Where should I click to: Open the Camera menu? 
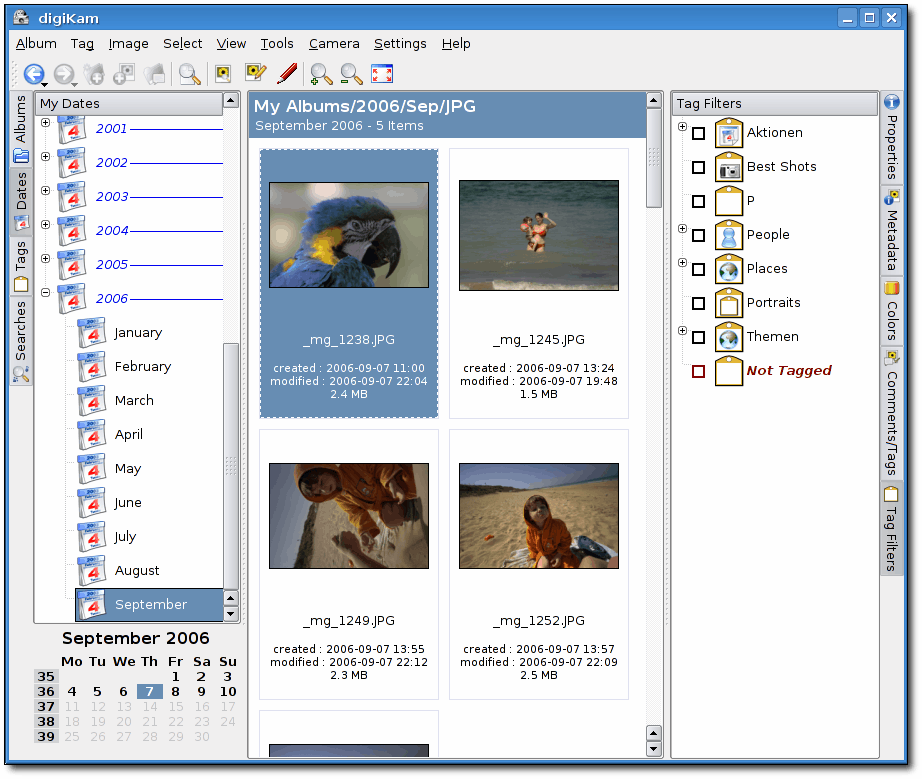(x=334, y=44)
